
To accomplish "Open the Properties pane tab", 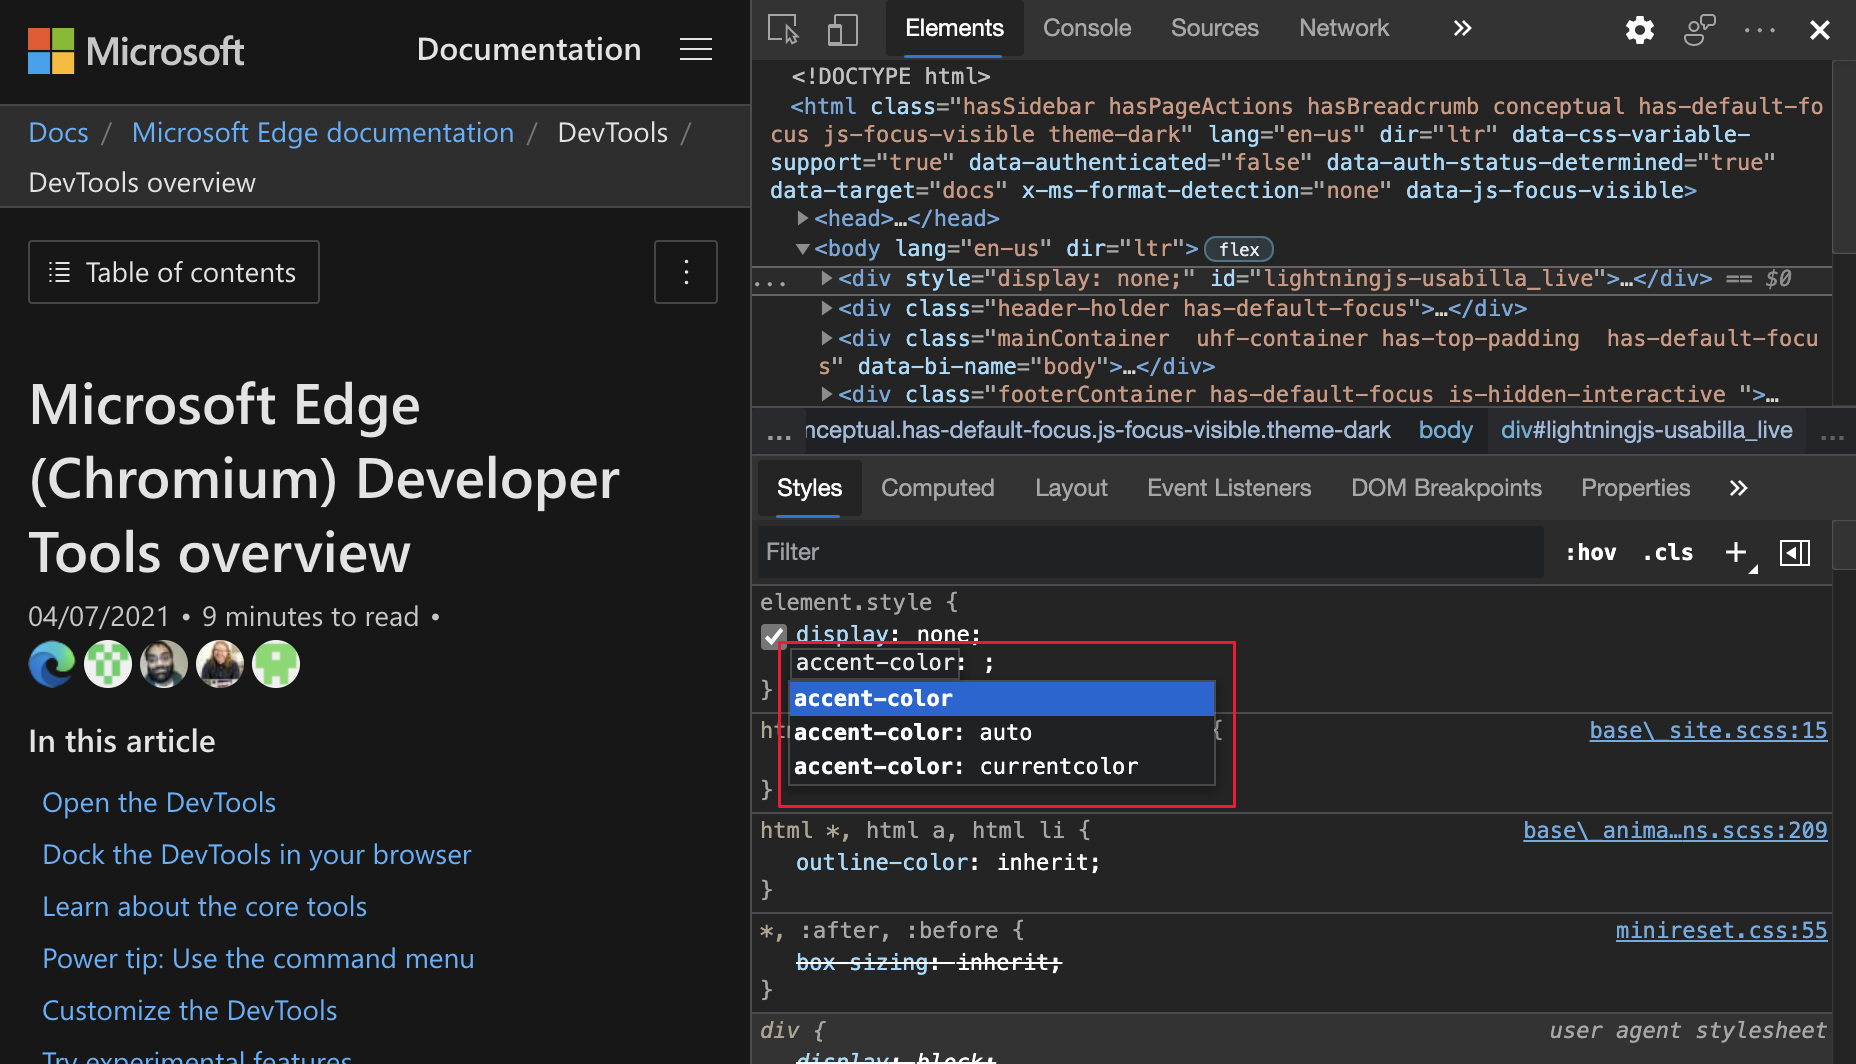I will click(1635, 488).
